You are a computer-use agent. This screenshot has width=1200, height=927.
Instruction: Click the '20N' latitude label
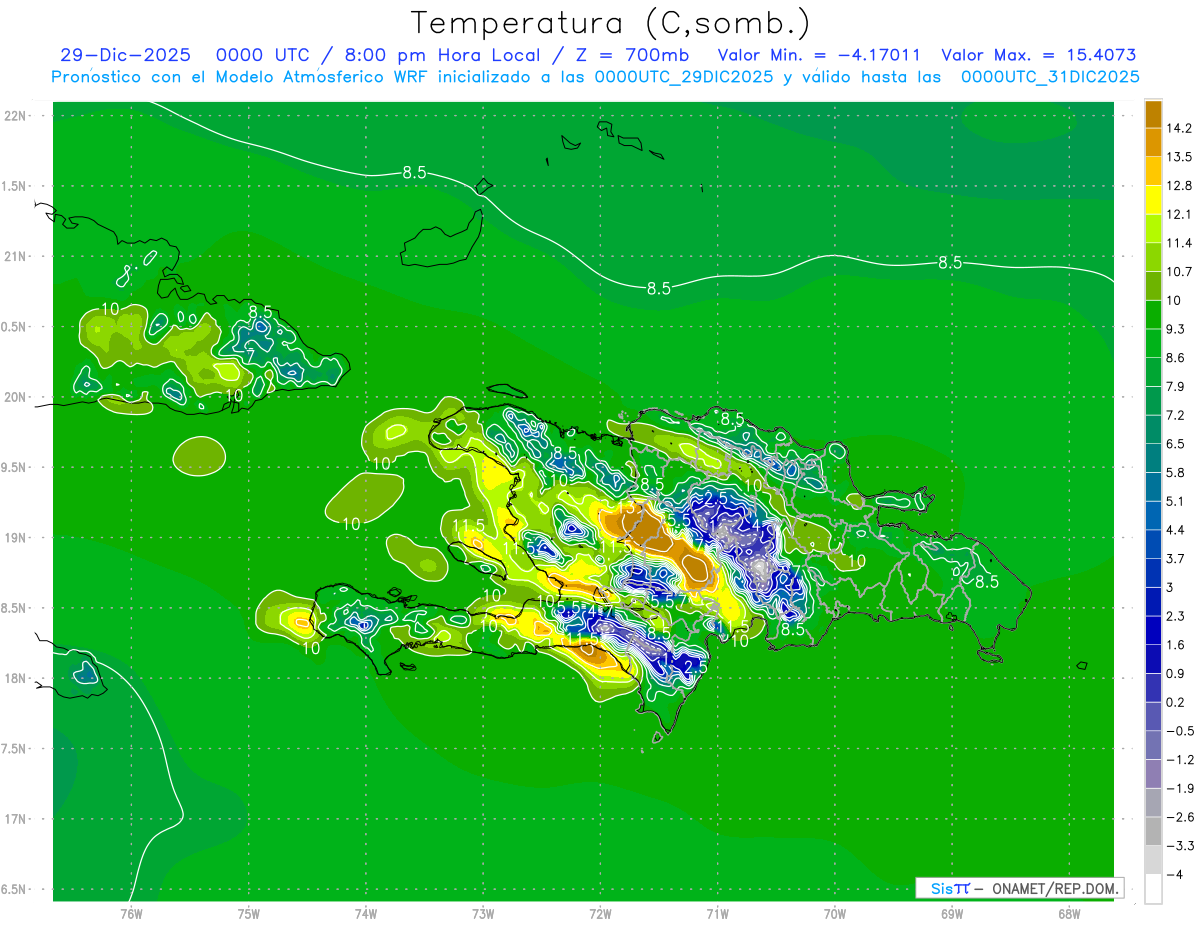pyautogui.click(x=16, y=397)
